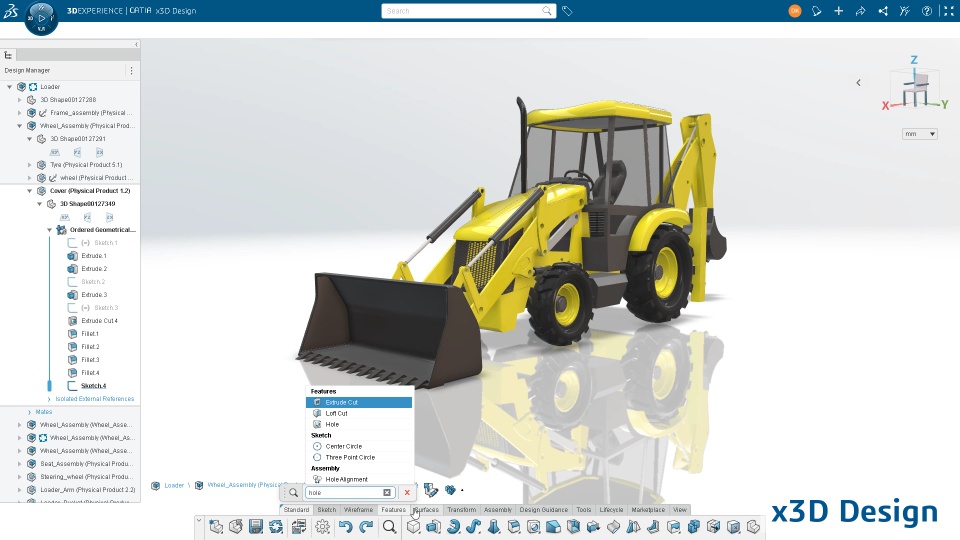Open the help question mark icon
Screen dimensions: 960x540
click(x=927, y=11)
